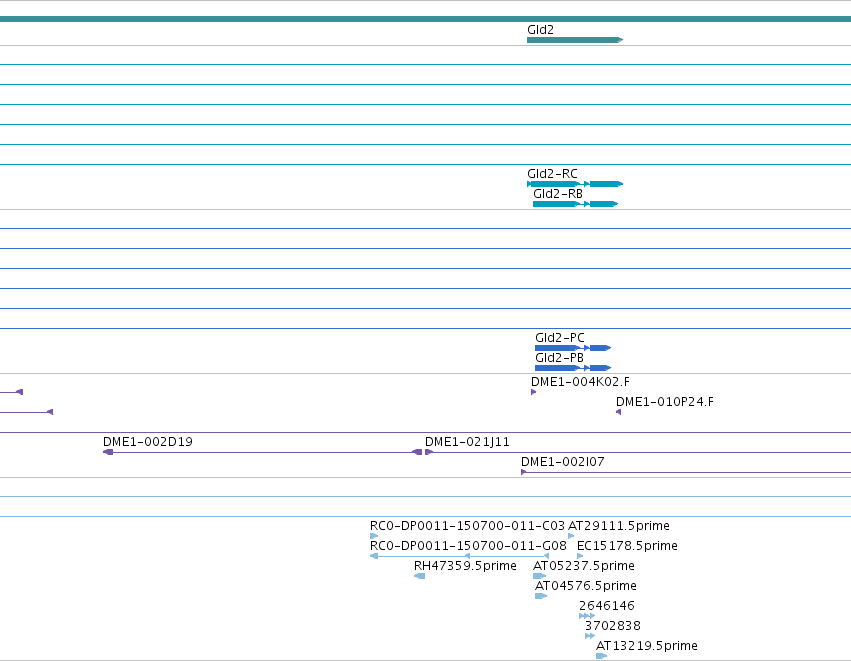Click the AT05237.5prime label
Screen dimensions: 851x661
[x=584, y=566]
